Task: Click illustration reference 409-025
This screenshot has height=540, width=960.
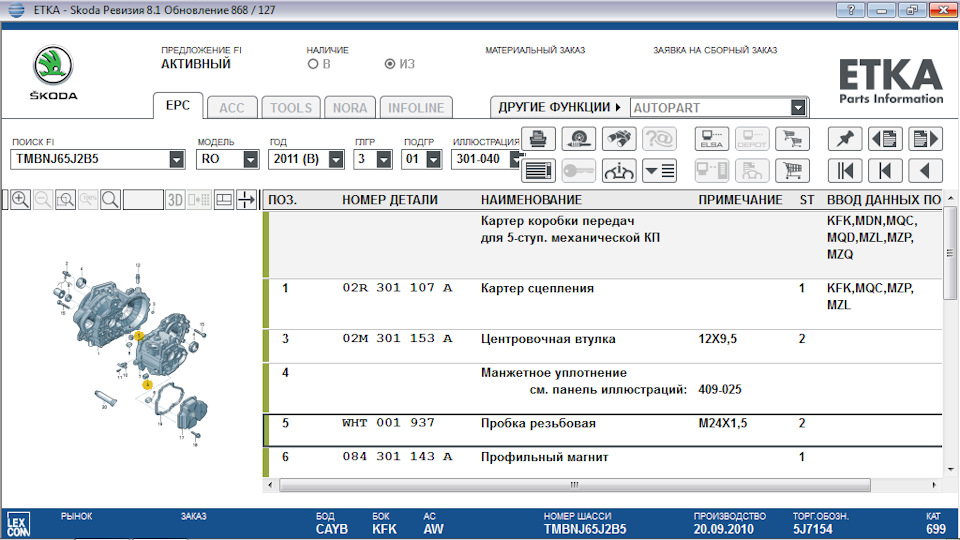Action: [719, 389]
